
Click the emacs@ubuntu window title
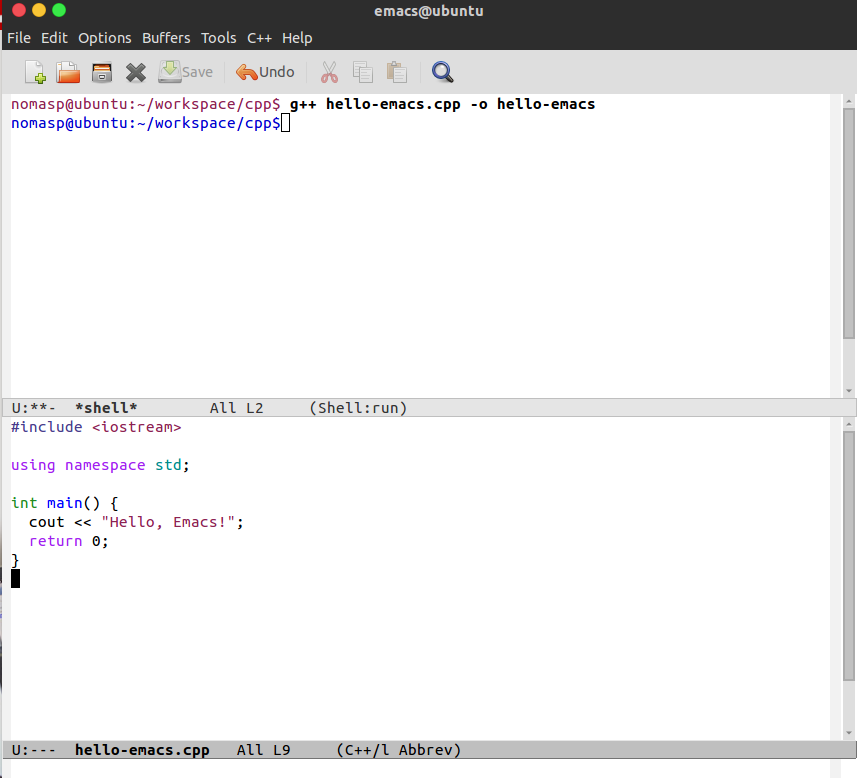pyautogui.click(x=428, y=11)
